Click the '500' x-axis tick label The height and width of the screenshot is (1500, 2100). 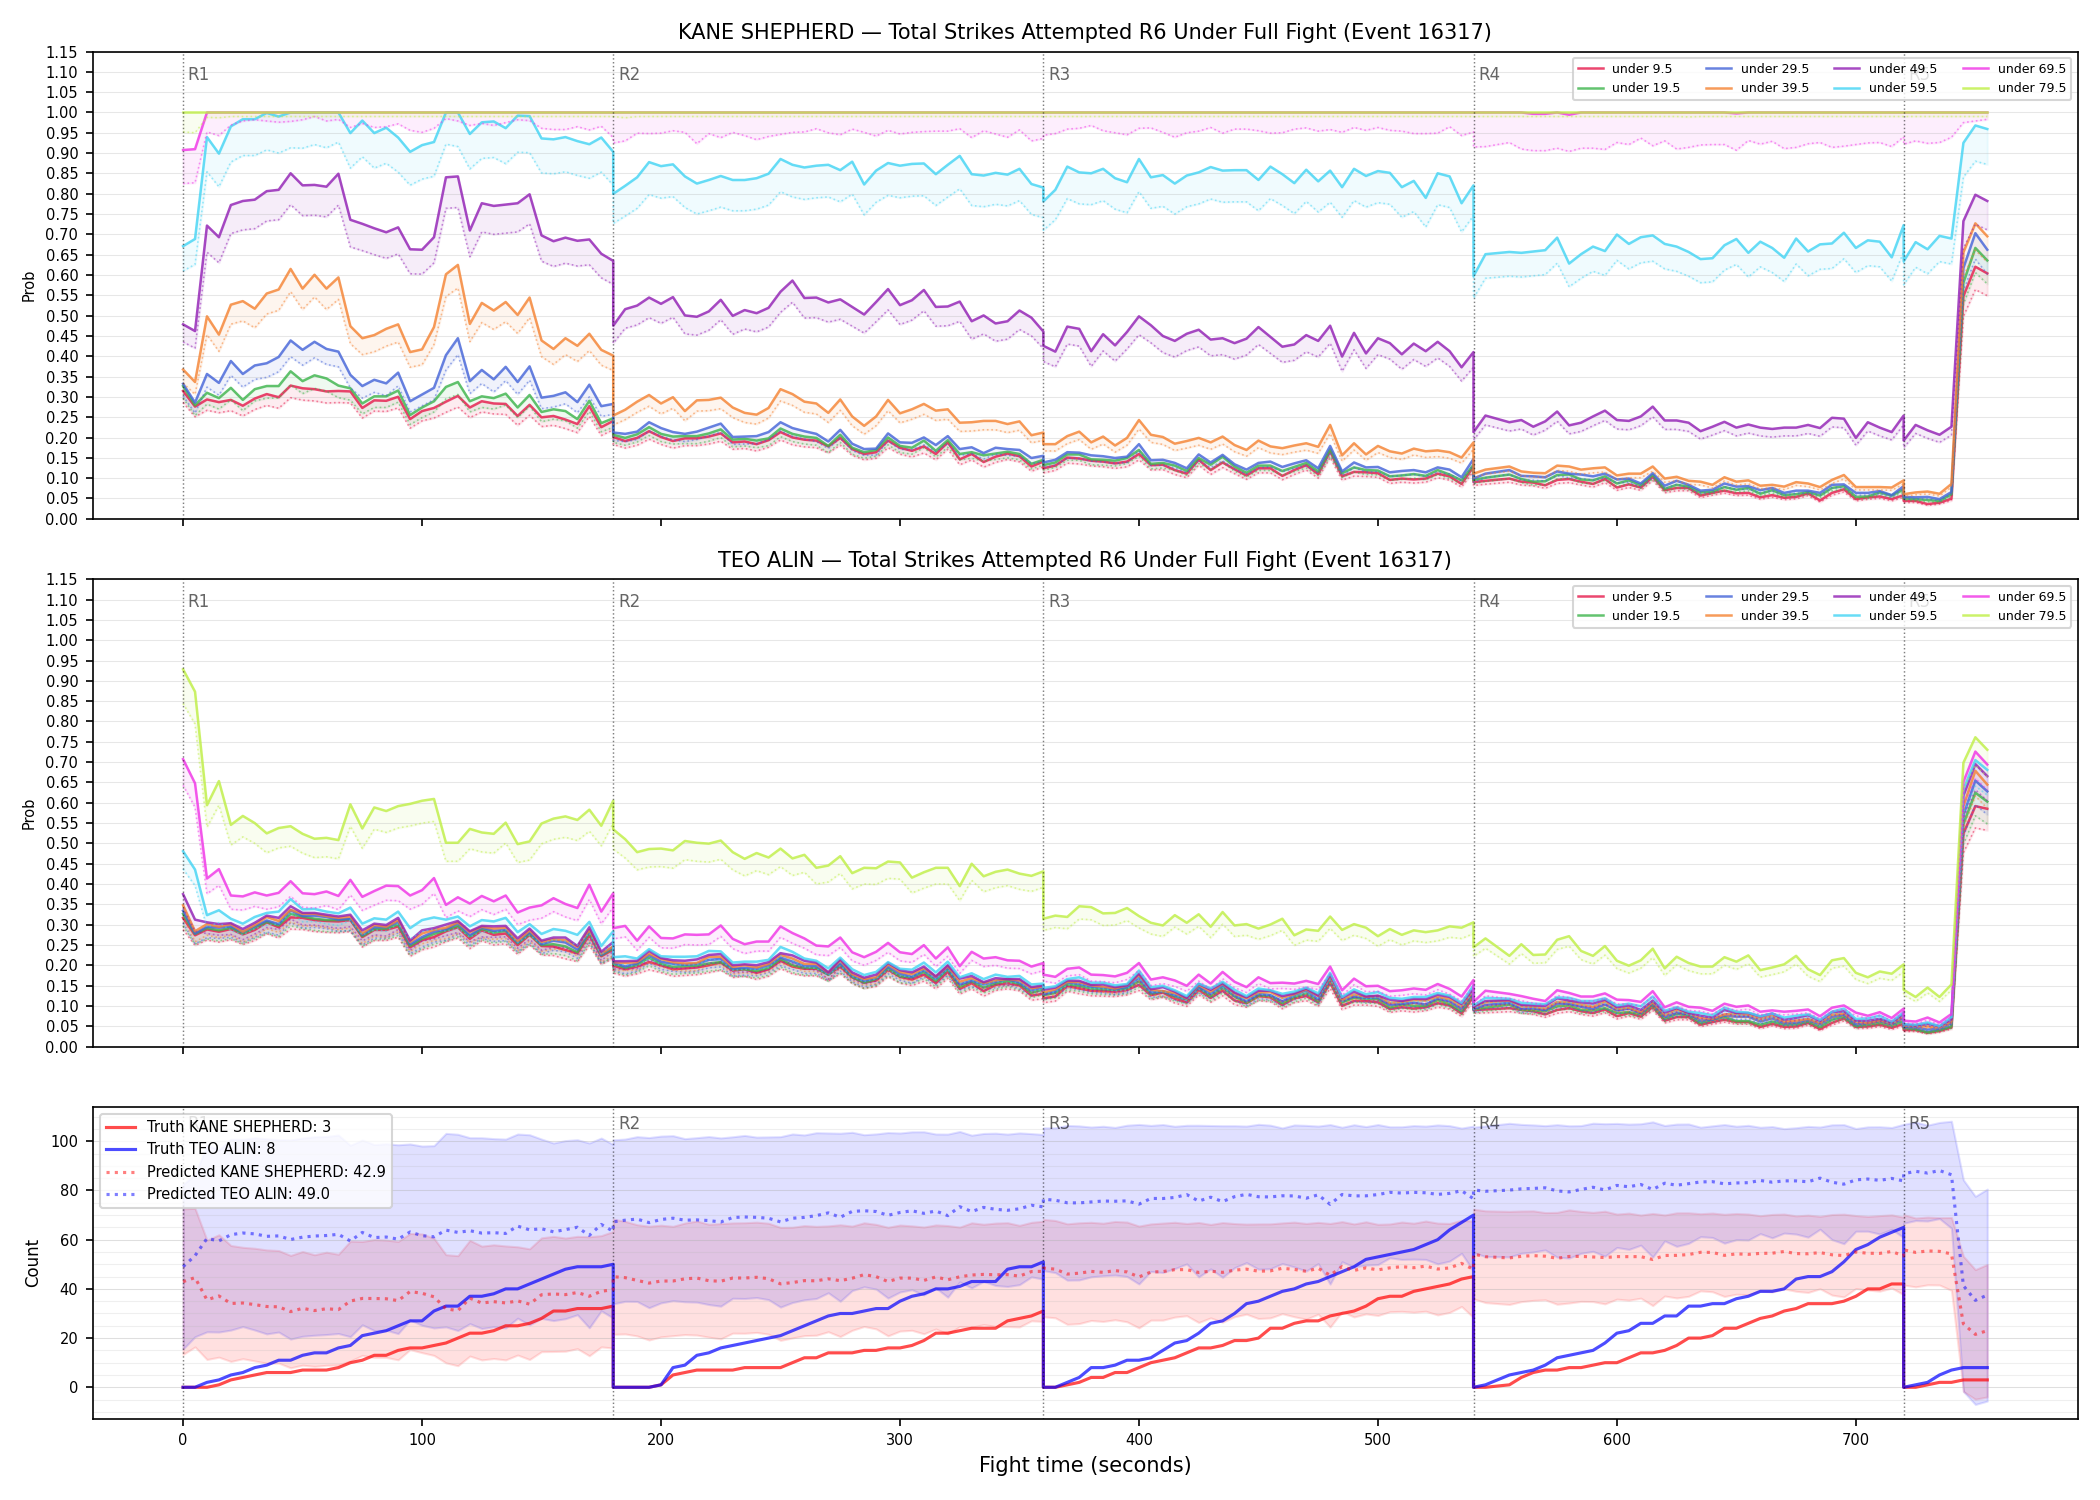click(x=1378, y=1440)
